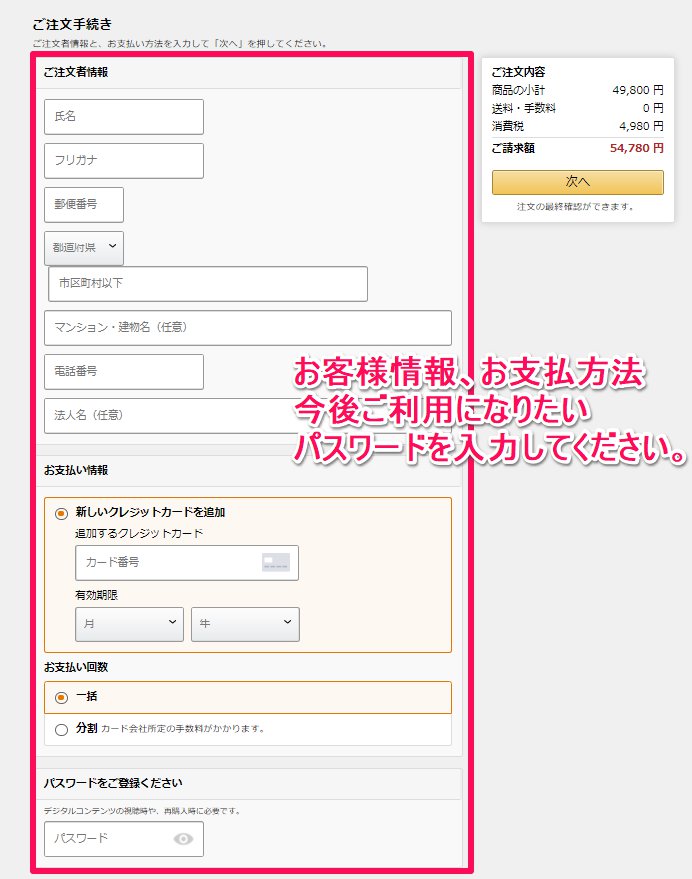Select the 郵便番号 postal code field
Screen dimensions: 692x879
click(x=84, y=205)
